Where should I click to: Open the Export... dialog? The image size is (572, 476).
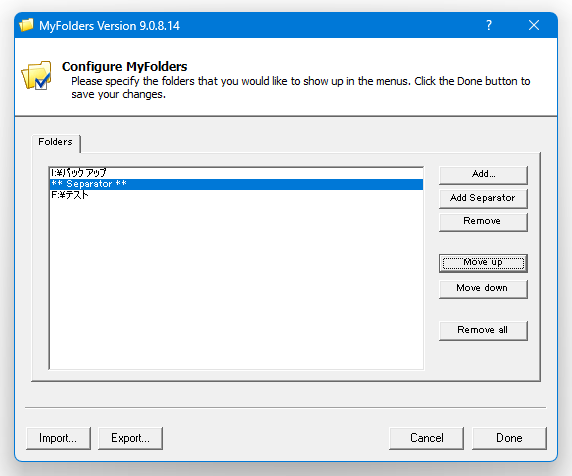(130, 438)
